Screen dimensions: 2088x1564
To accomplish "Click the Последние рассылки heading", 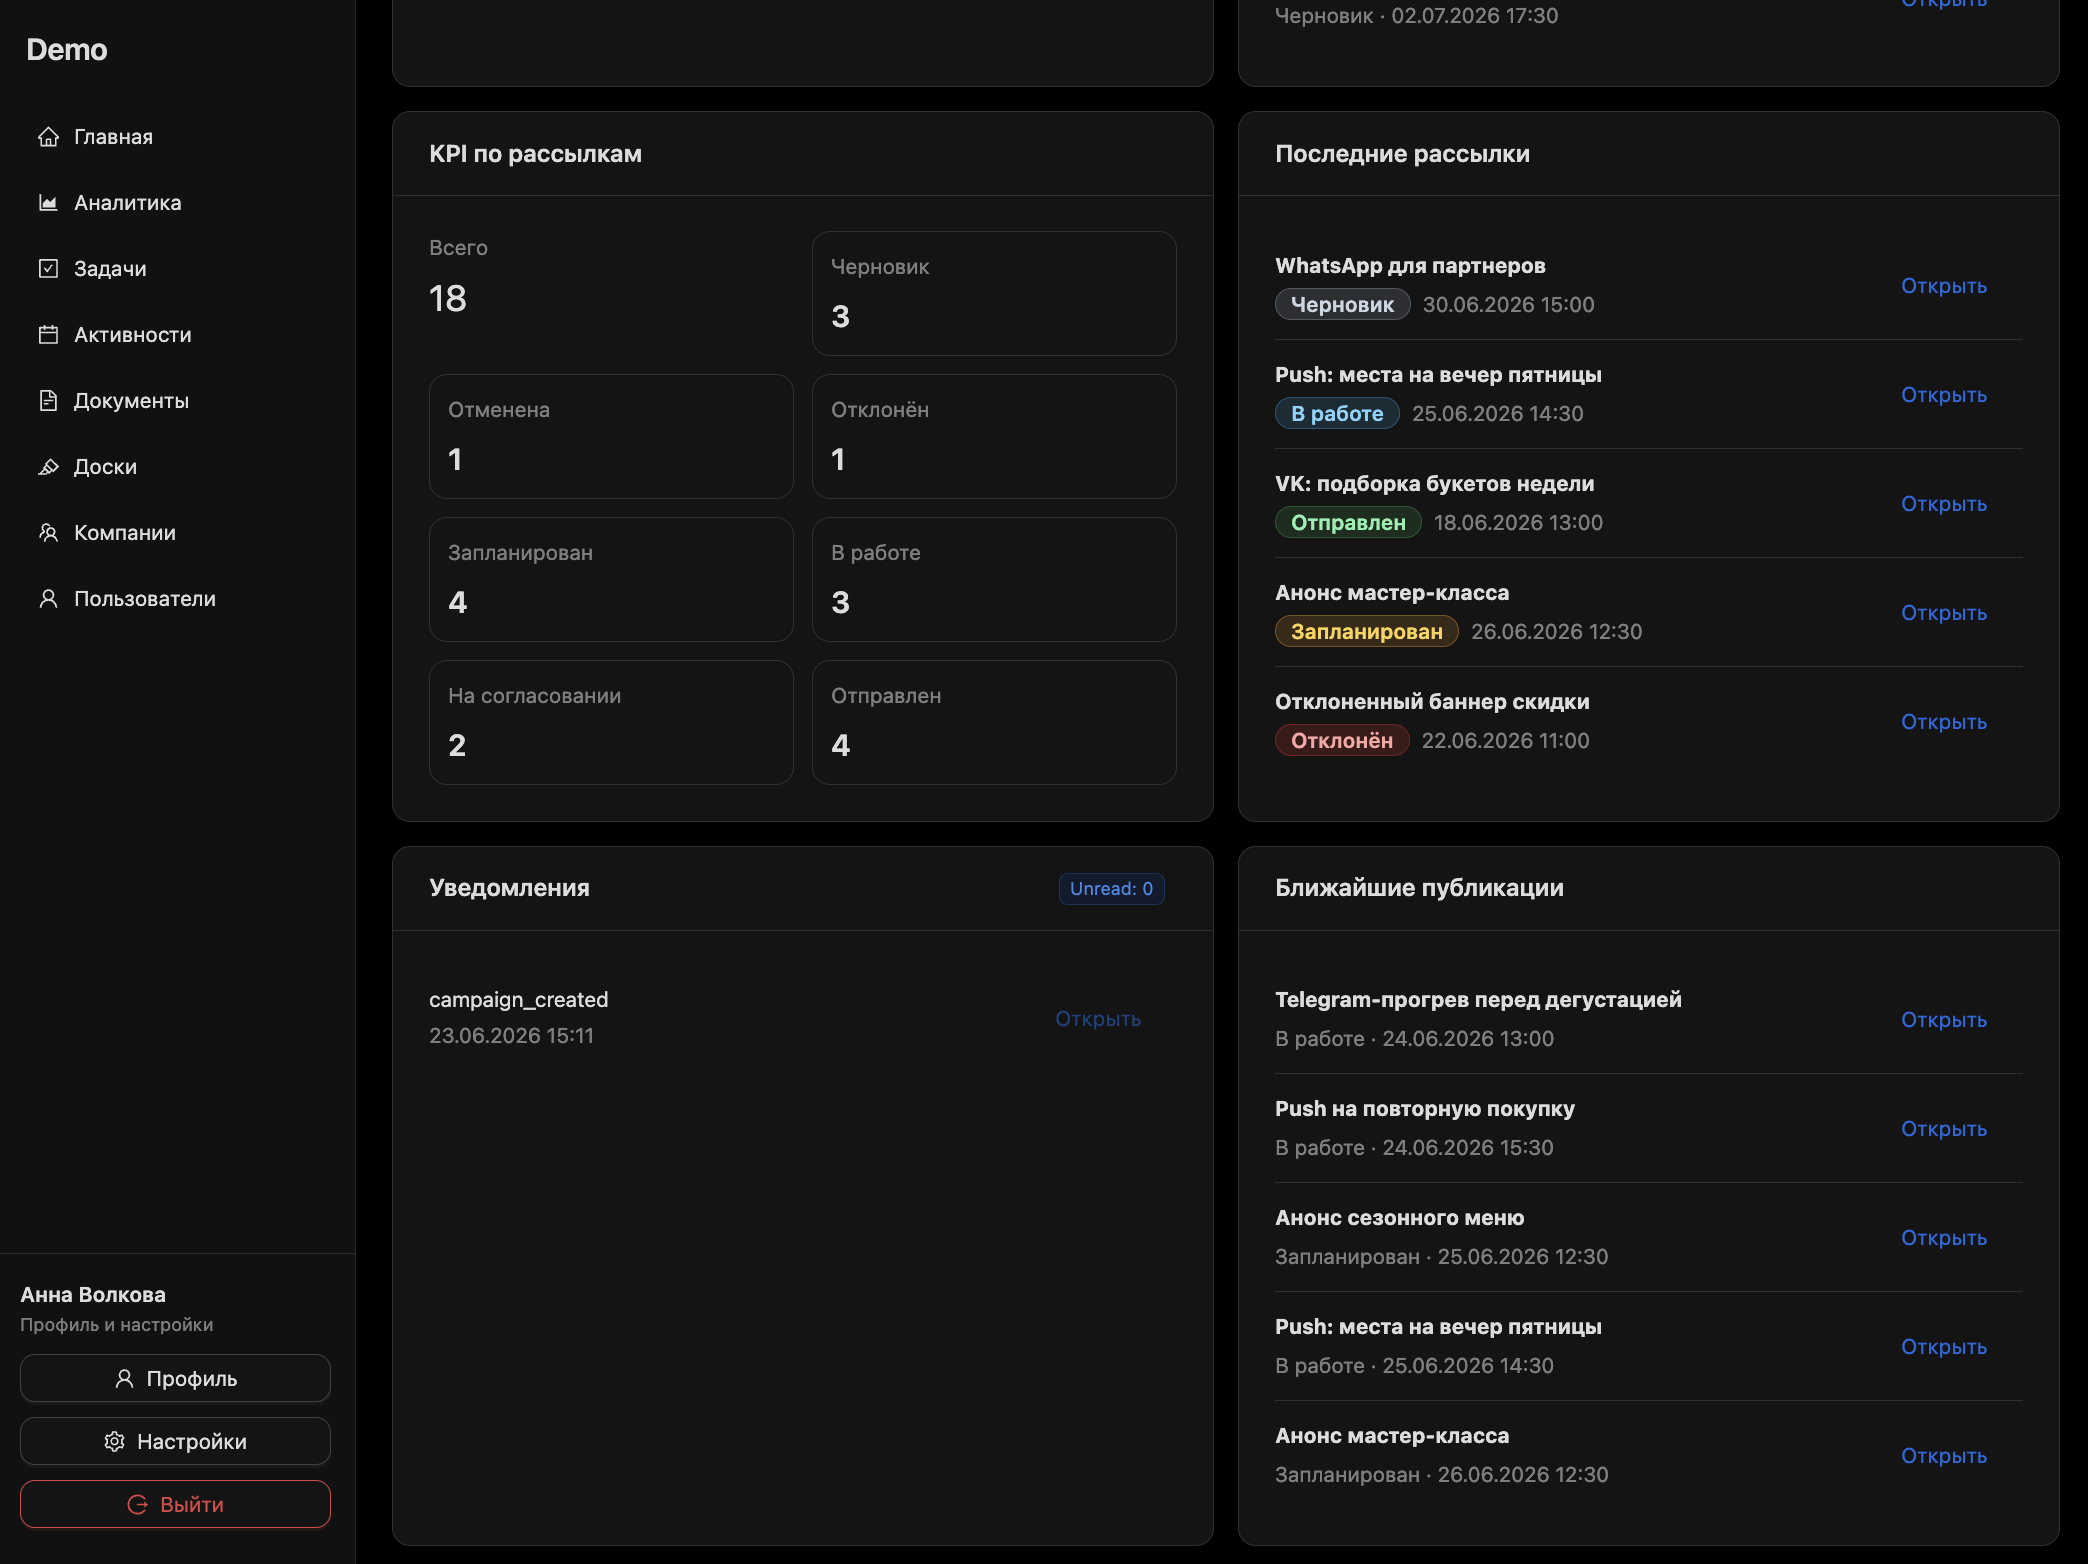I will (1402, 154).
